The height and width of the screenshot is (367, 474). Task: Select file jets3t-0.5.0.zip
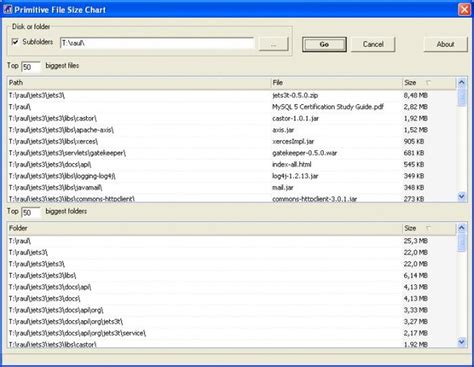click(295, 95)
